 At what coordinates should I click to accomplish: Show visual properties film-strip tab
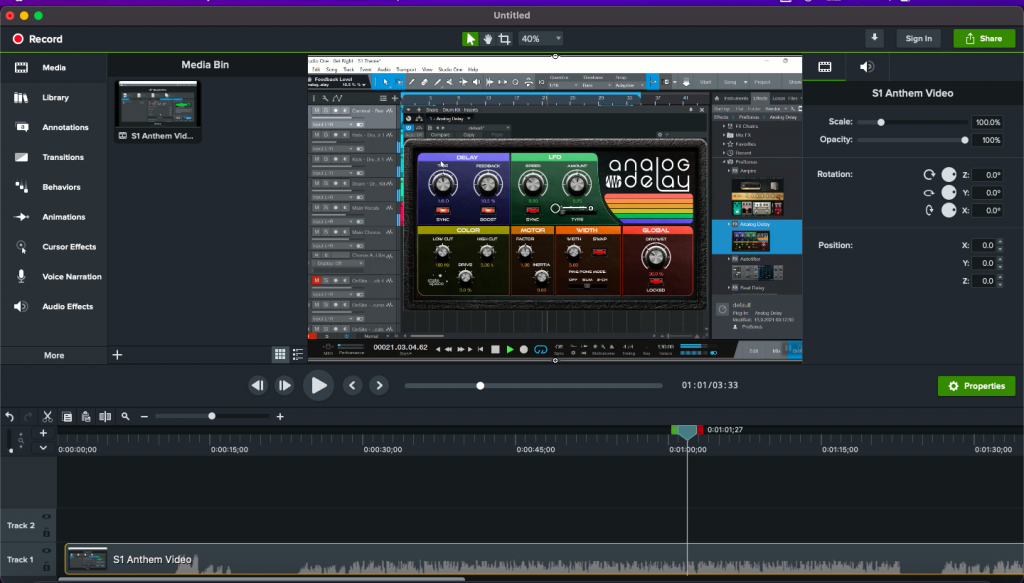[x=825, y=67]
